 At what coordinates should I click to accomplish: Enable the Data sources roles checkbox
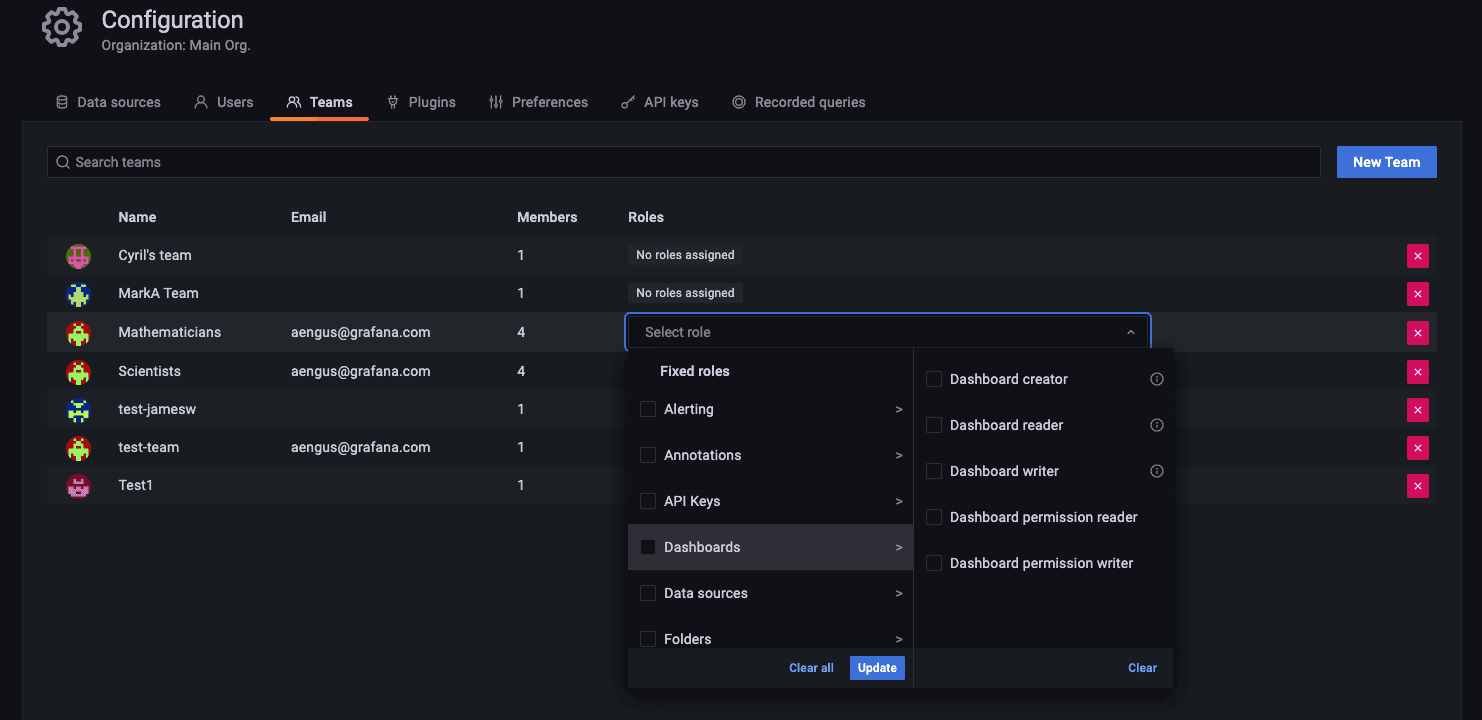647,593
